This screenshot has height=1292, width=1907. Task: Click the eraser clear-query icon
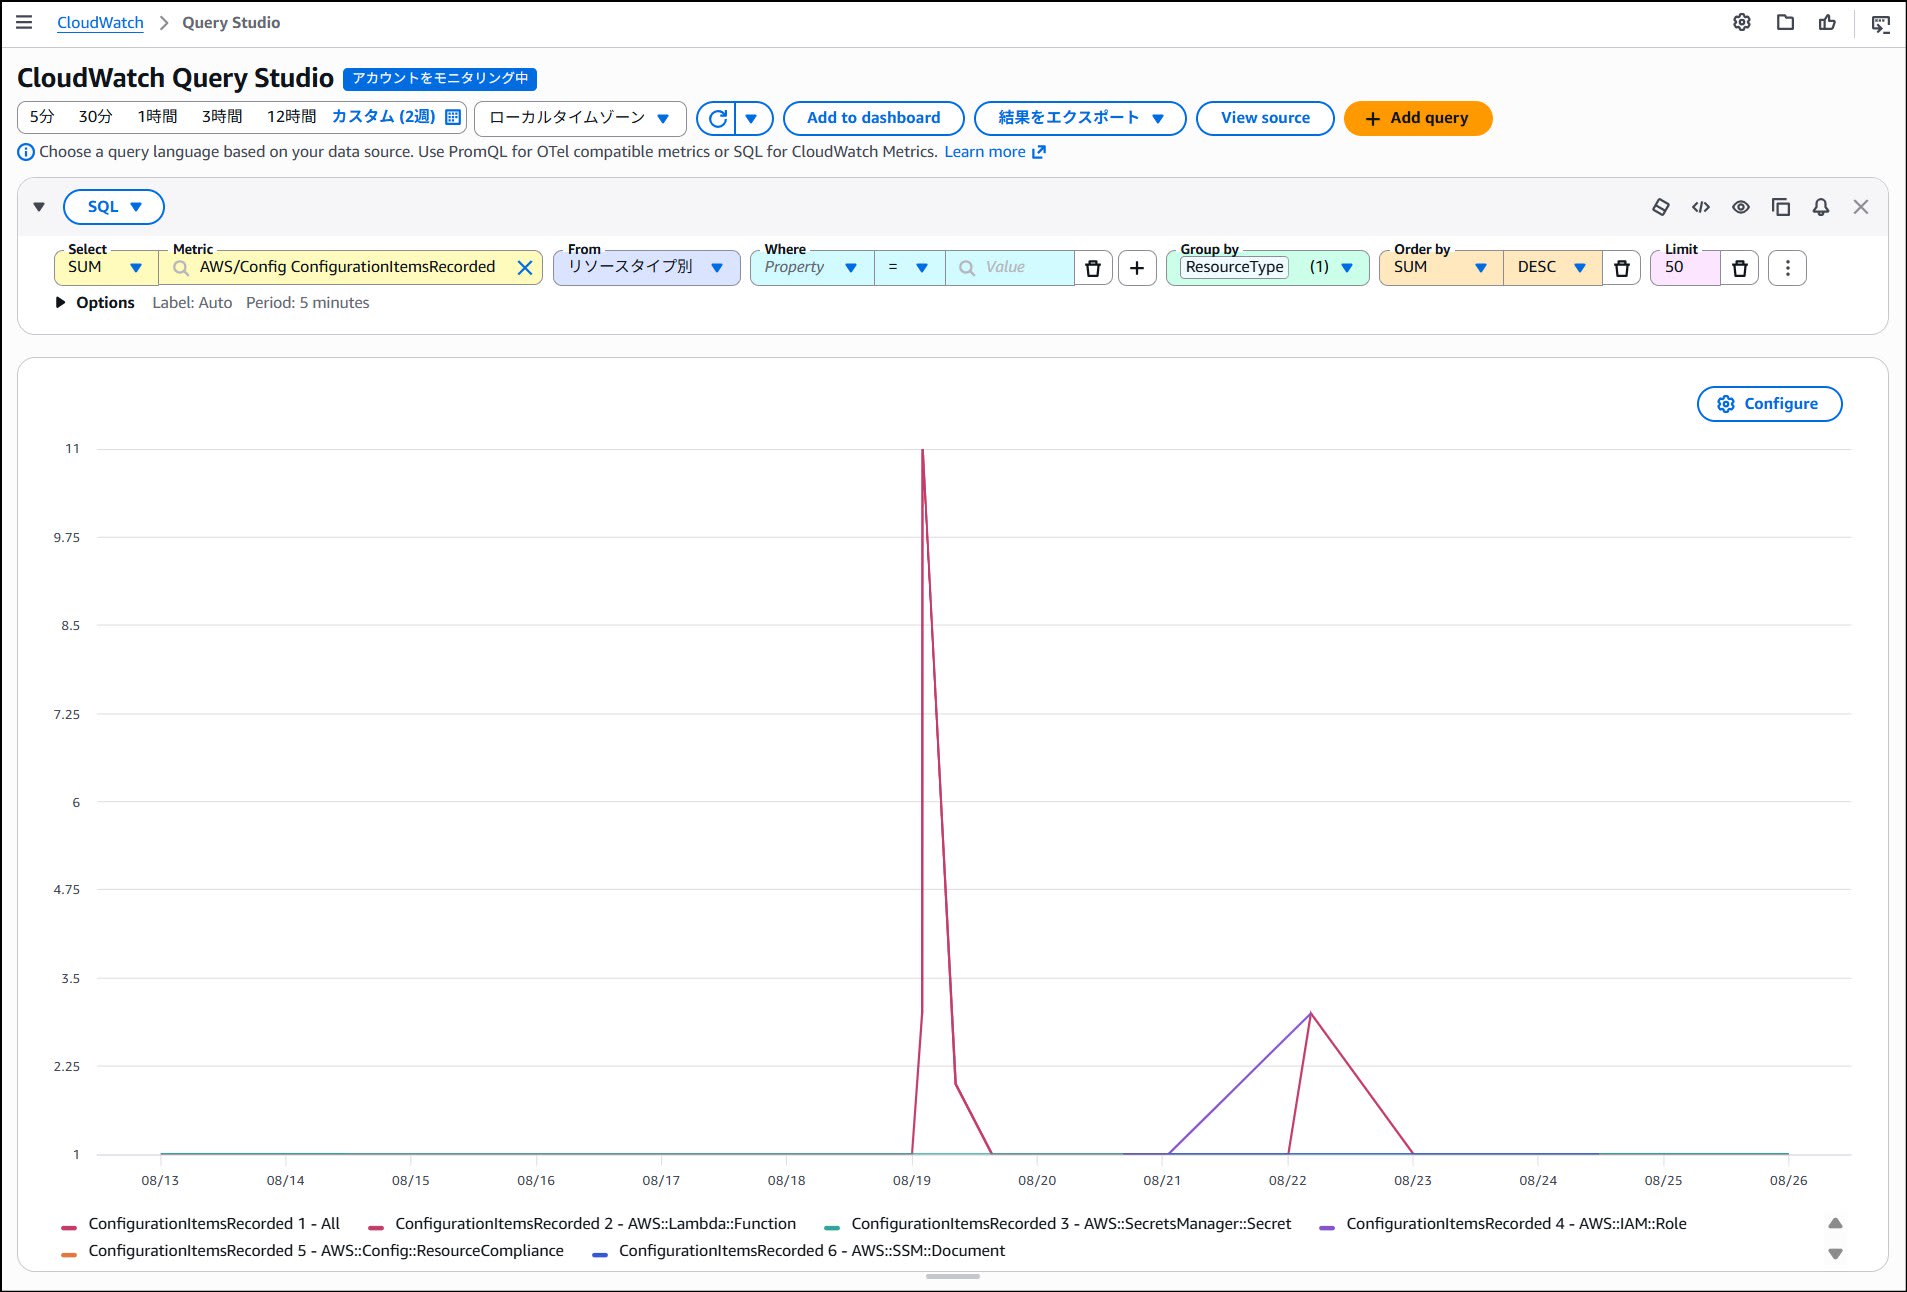click(1661, 207)
